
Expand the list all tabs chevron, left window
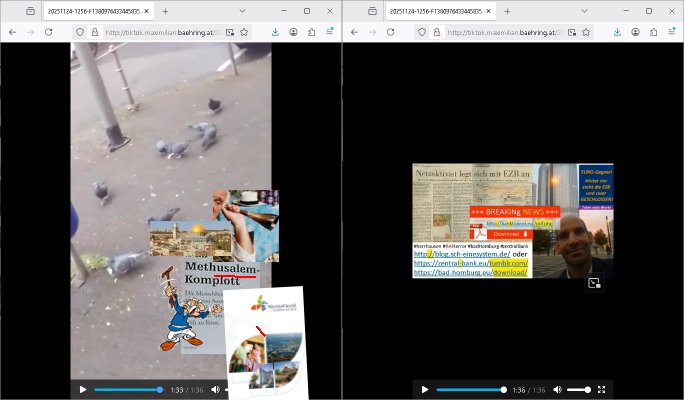tap(242, 11)
